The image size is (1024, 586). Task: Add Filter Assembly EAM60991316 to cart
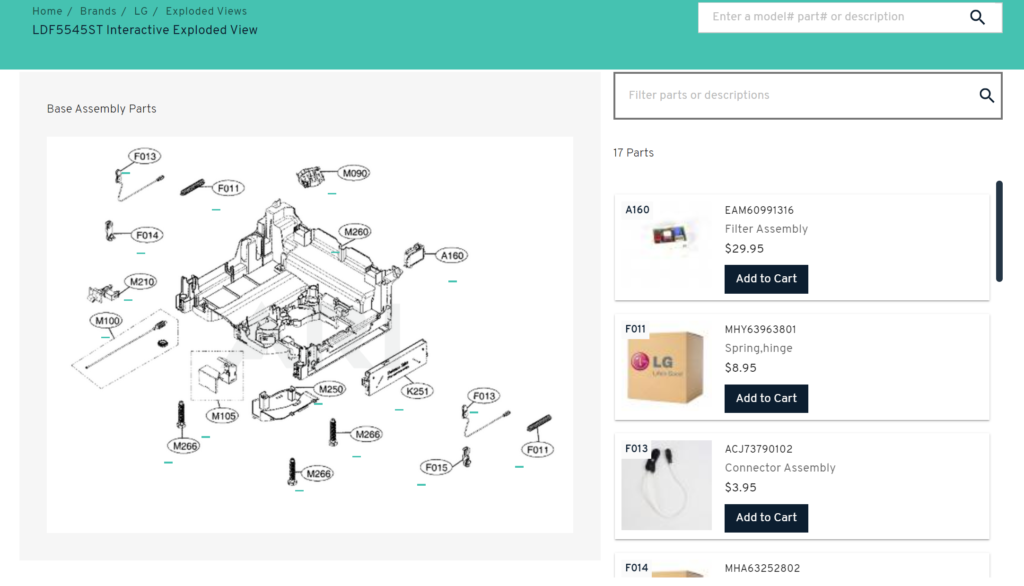(x=766, y=279)
